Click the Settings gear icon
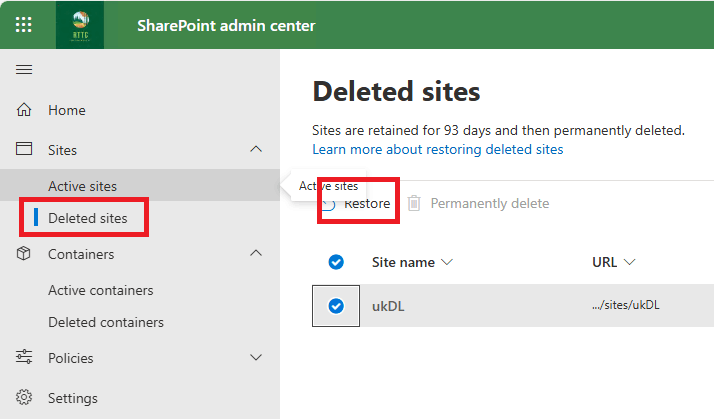The height and width of the screenshot is (419, 714). pyautogui.click(x=24, y=397)
